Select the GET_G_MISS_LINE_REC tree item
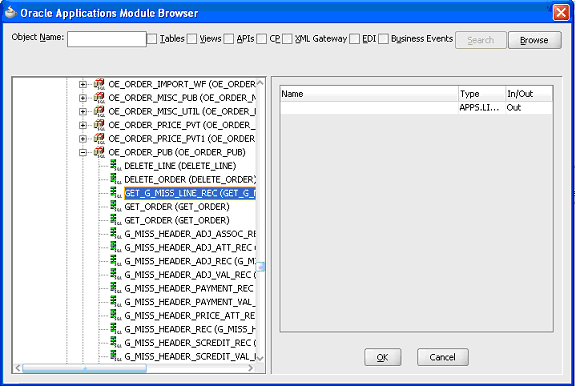Viewport: 575px width, 386px height. coord(190,193)
